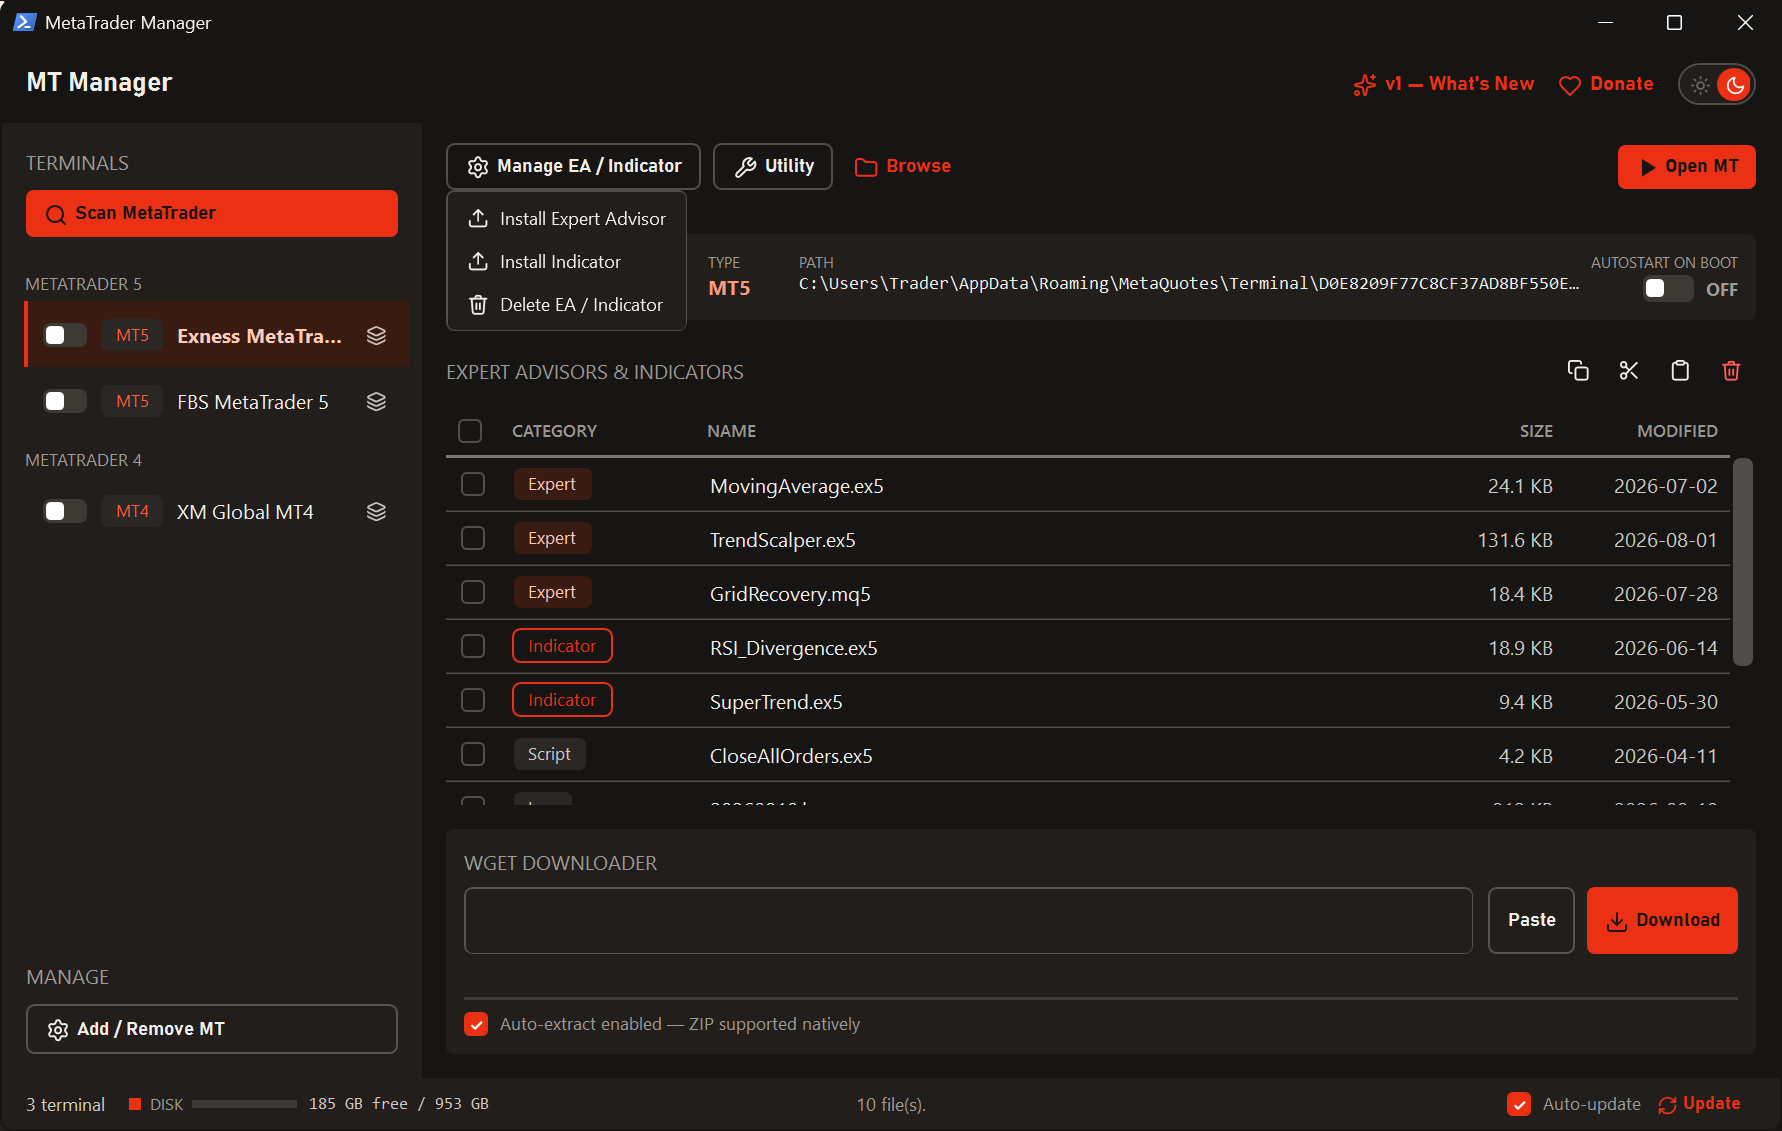1782x1131 pixels.
Task: Check the MovingAverage.ex5 row checkbox
Action: tap(473, 484)
